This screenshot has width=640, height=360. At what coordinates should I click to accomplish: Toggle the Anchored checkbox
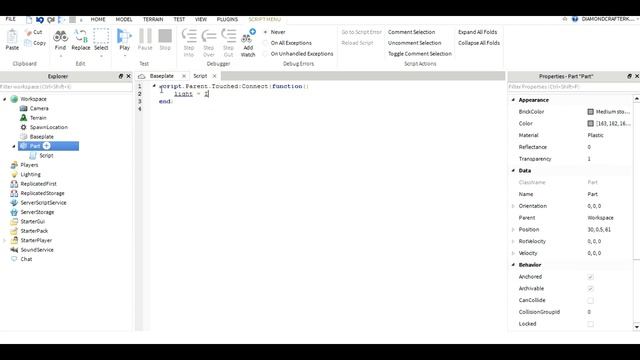pos(590,277)
